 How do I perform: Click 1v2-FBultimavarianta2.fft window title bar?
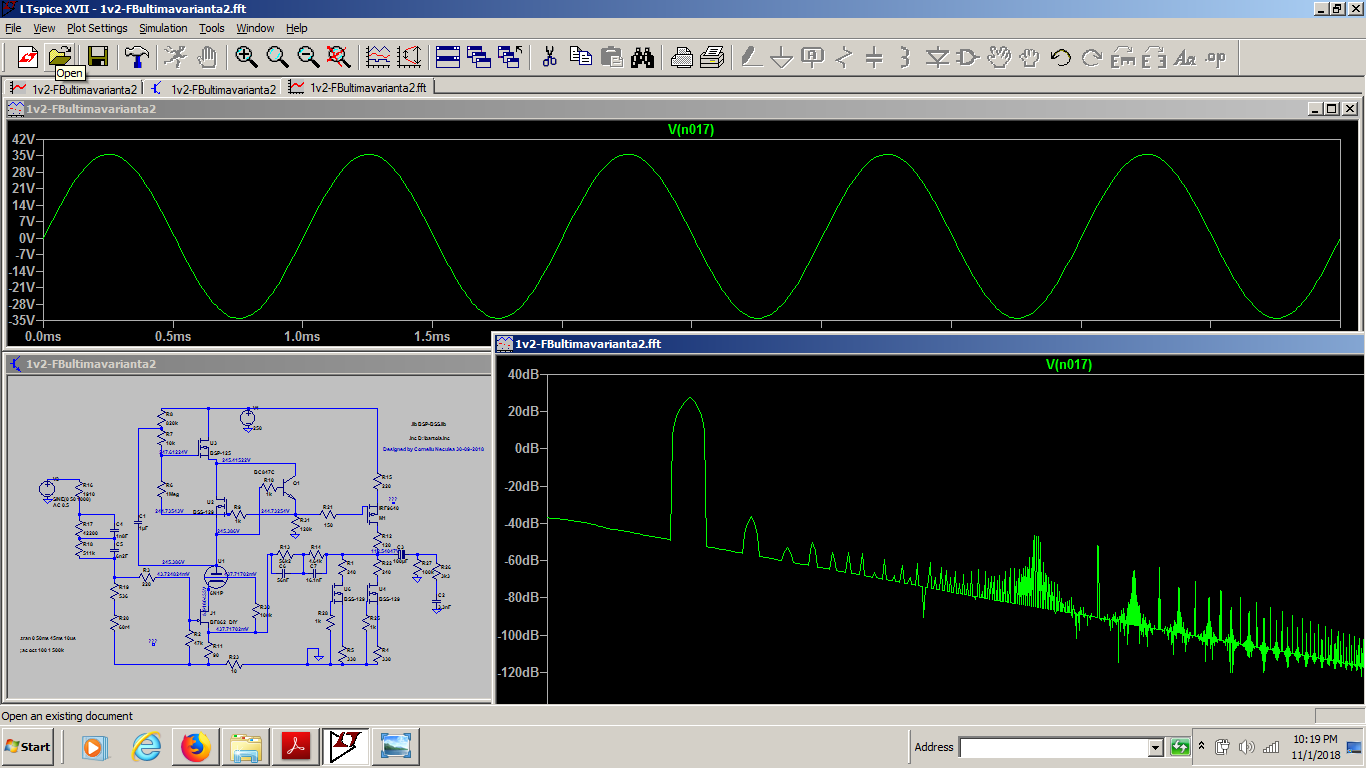(930, 344)
